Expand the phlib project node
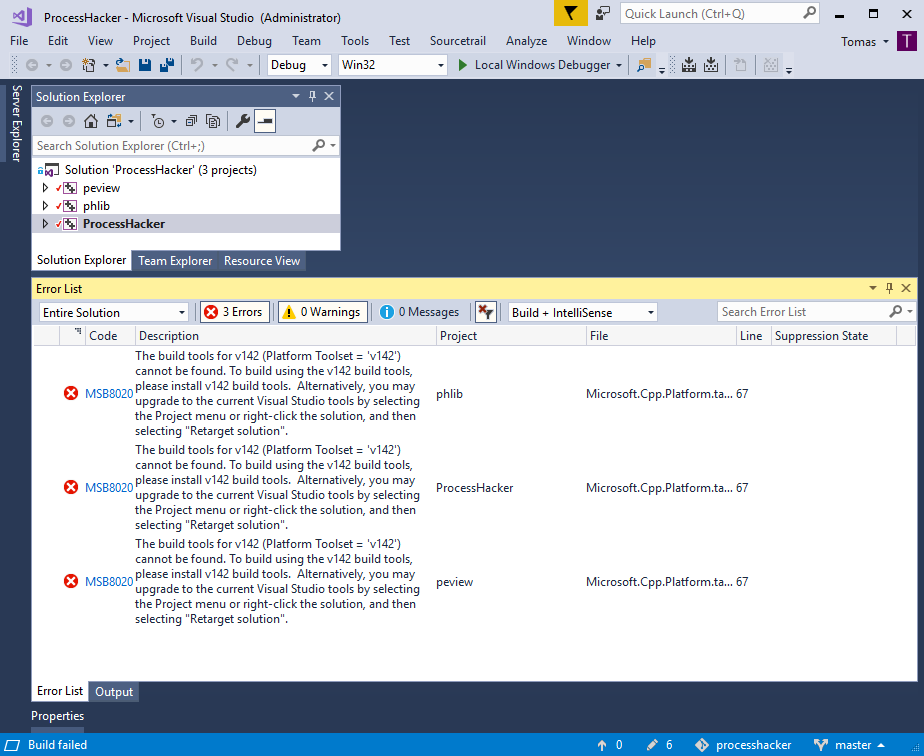The height and width of the screenshot is (756, 924). 45,206
